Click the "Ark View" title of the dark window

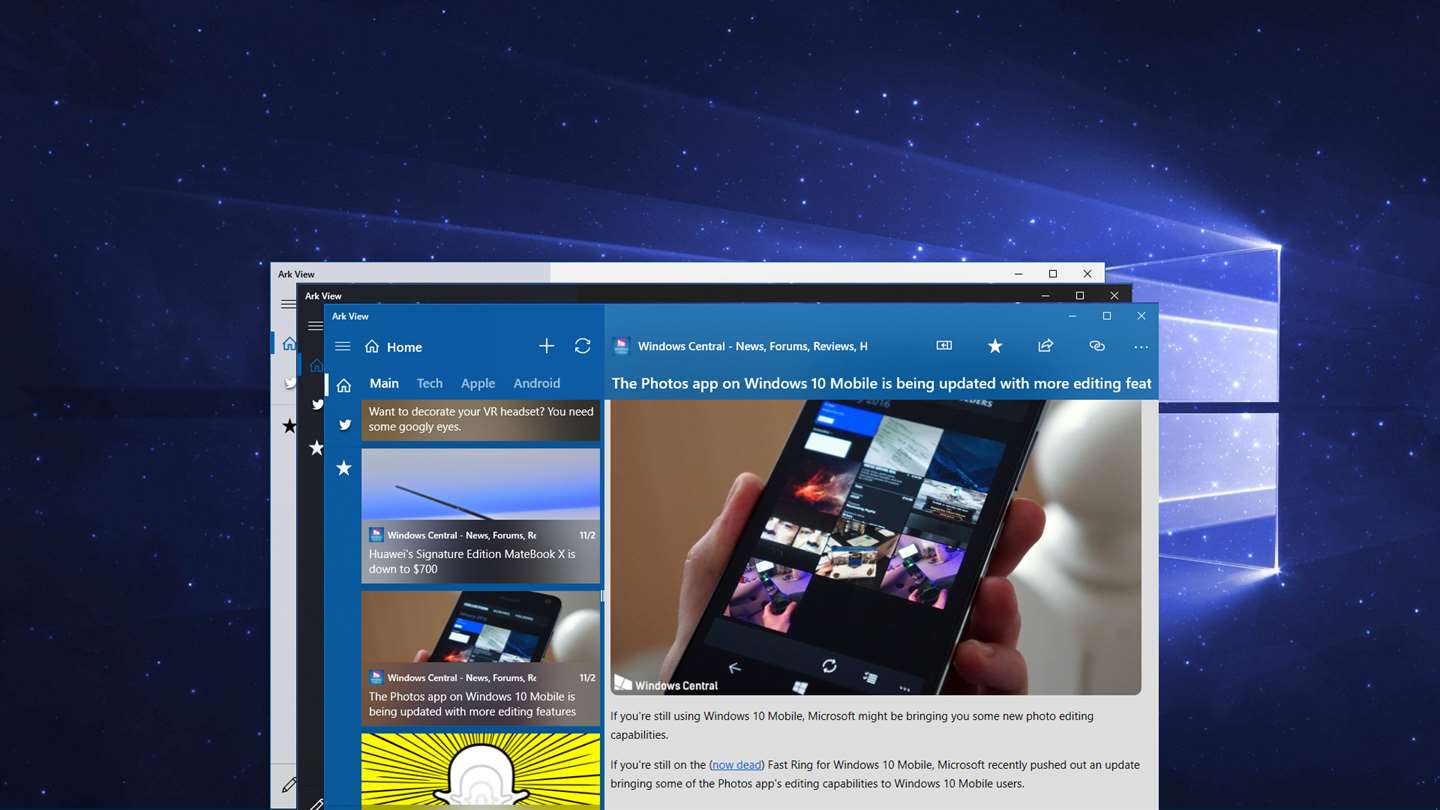click(x=323, y=296)
